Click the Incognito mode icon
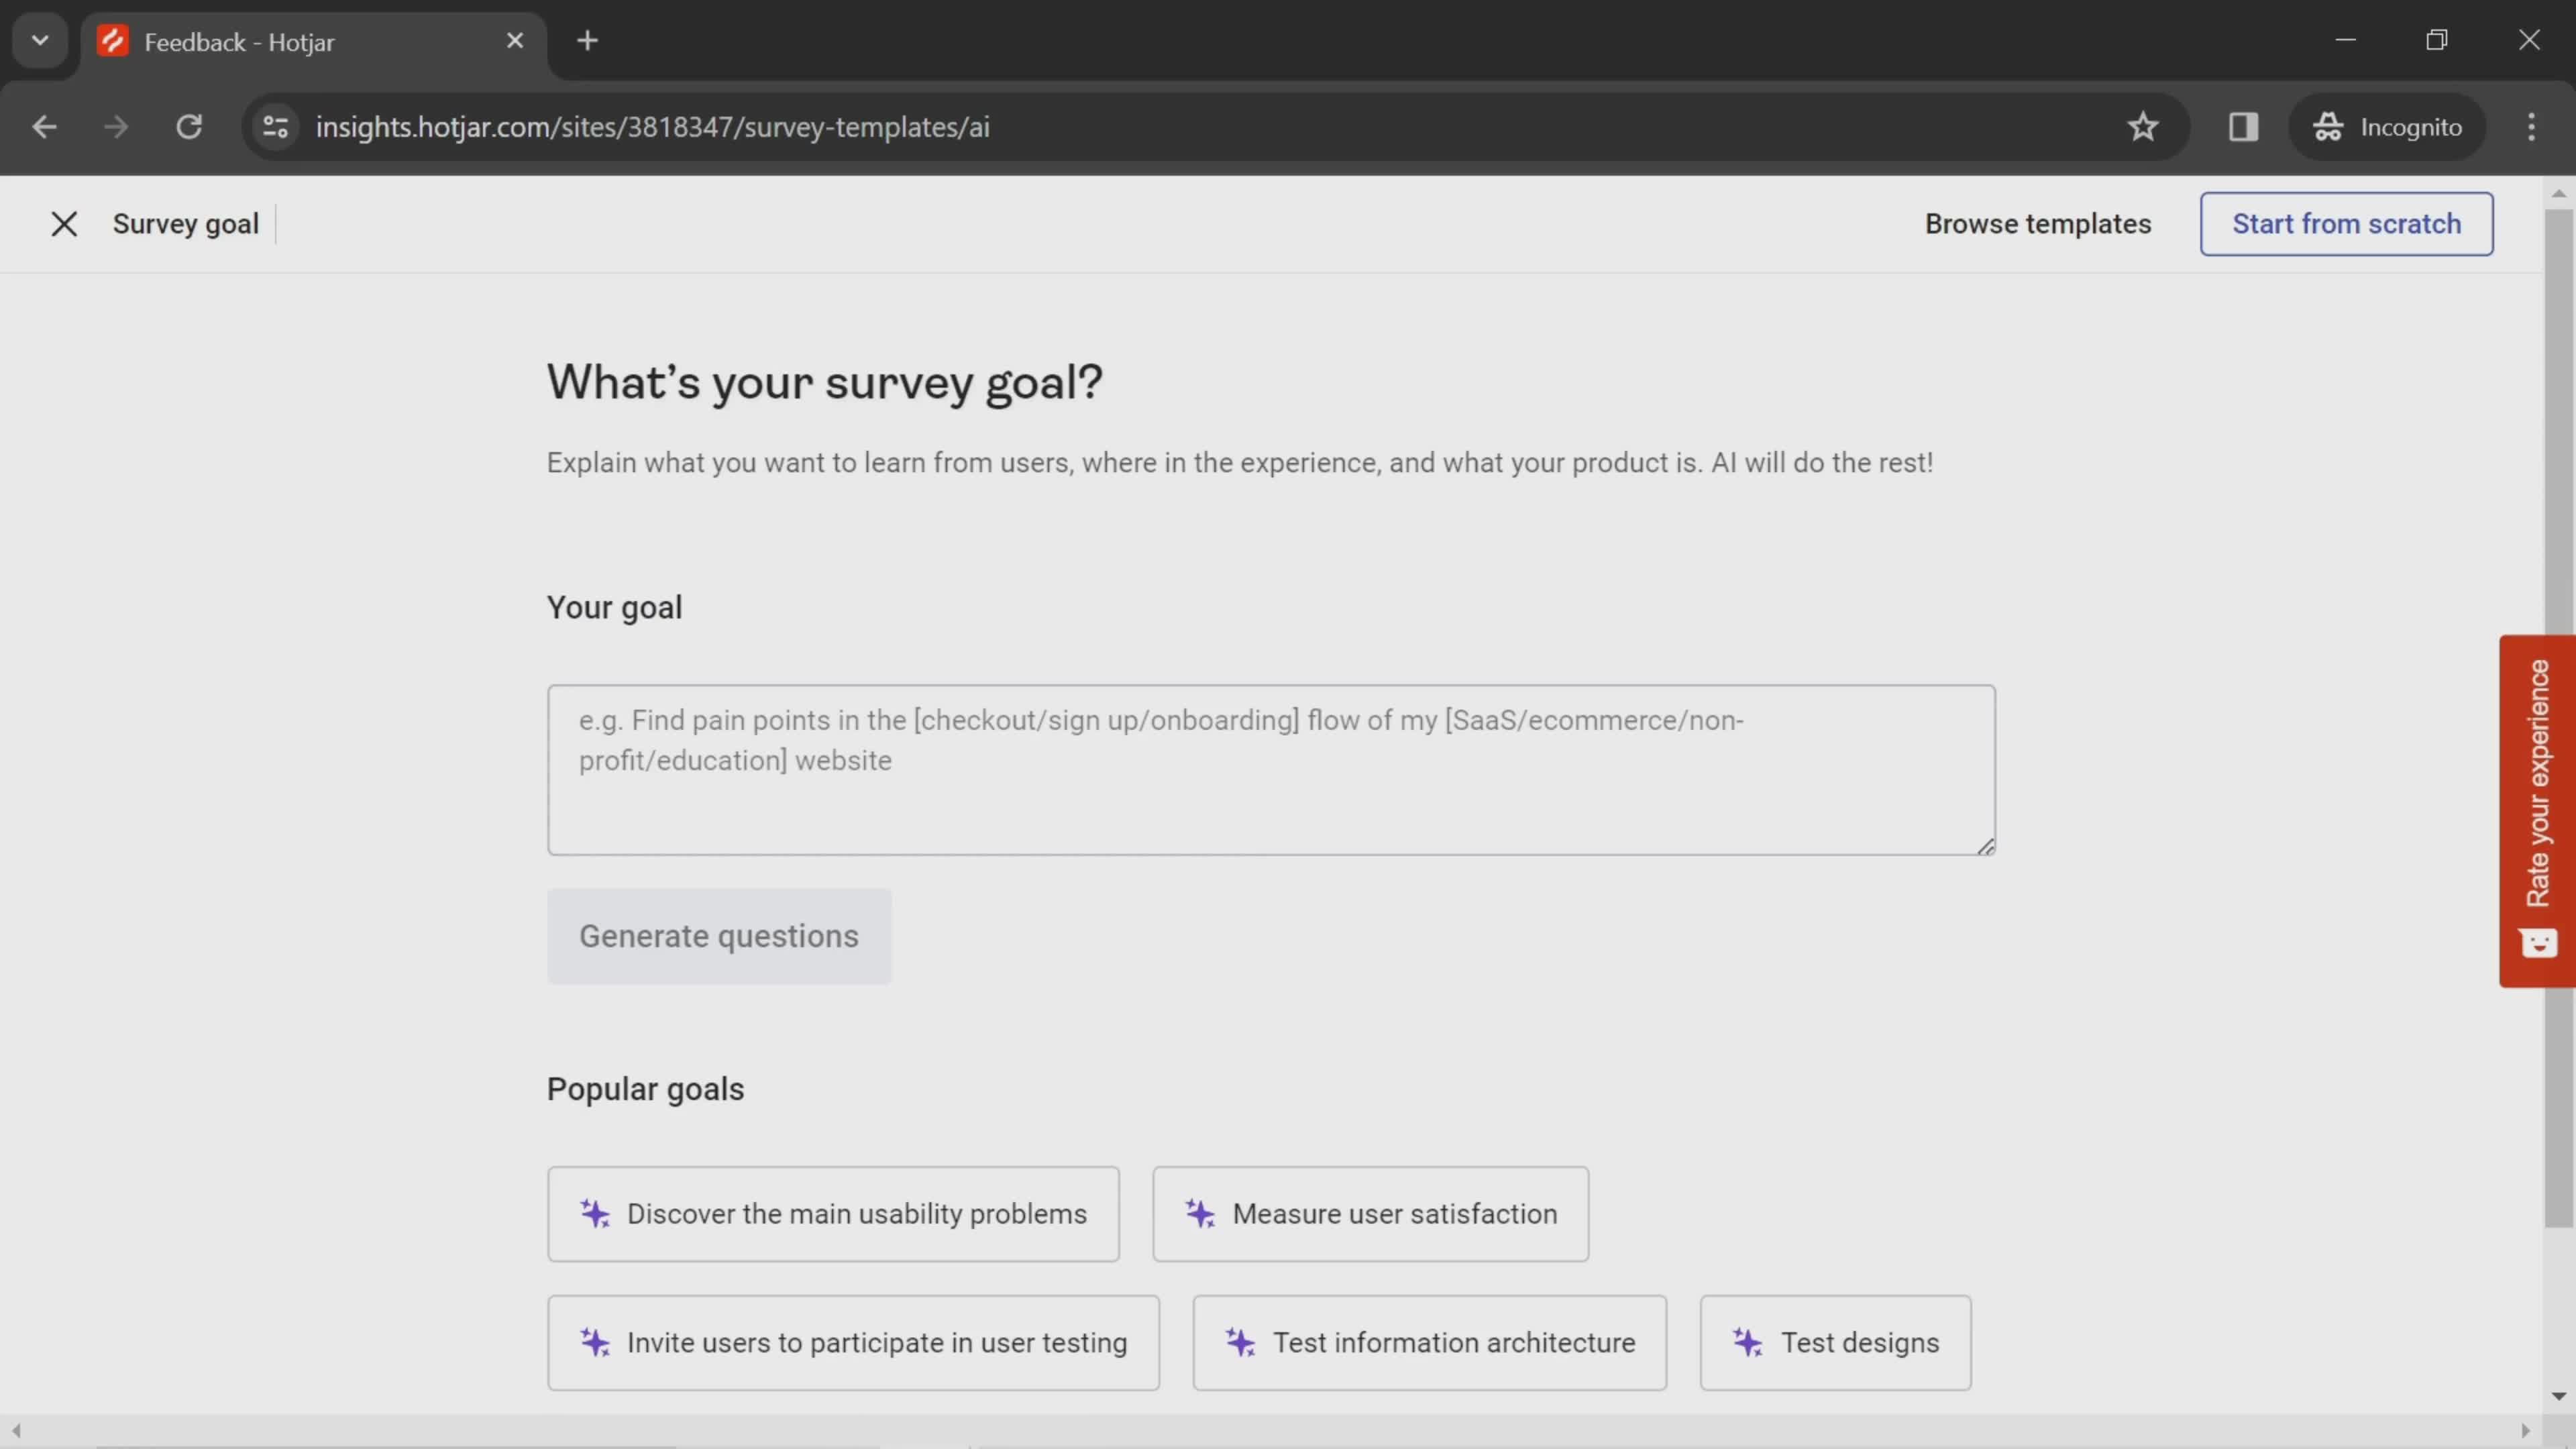This screenshot has width=2576, height=1449. [x=2328, y=125]
